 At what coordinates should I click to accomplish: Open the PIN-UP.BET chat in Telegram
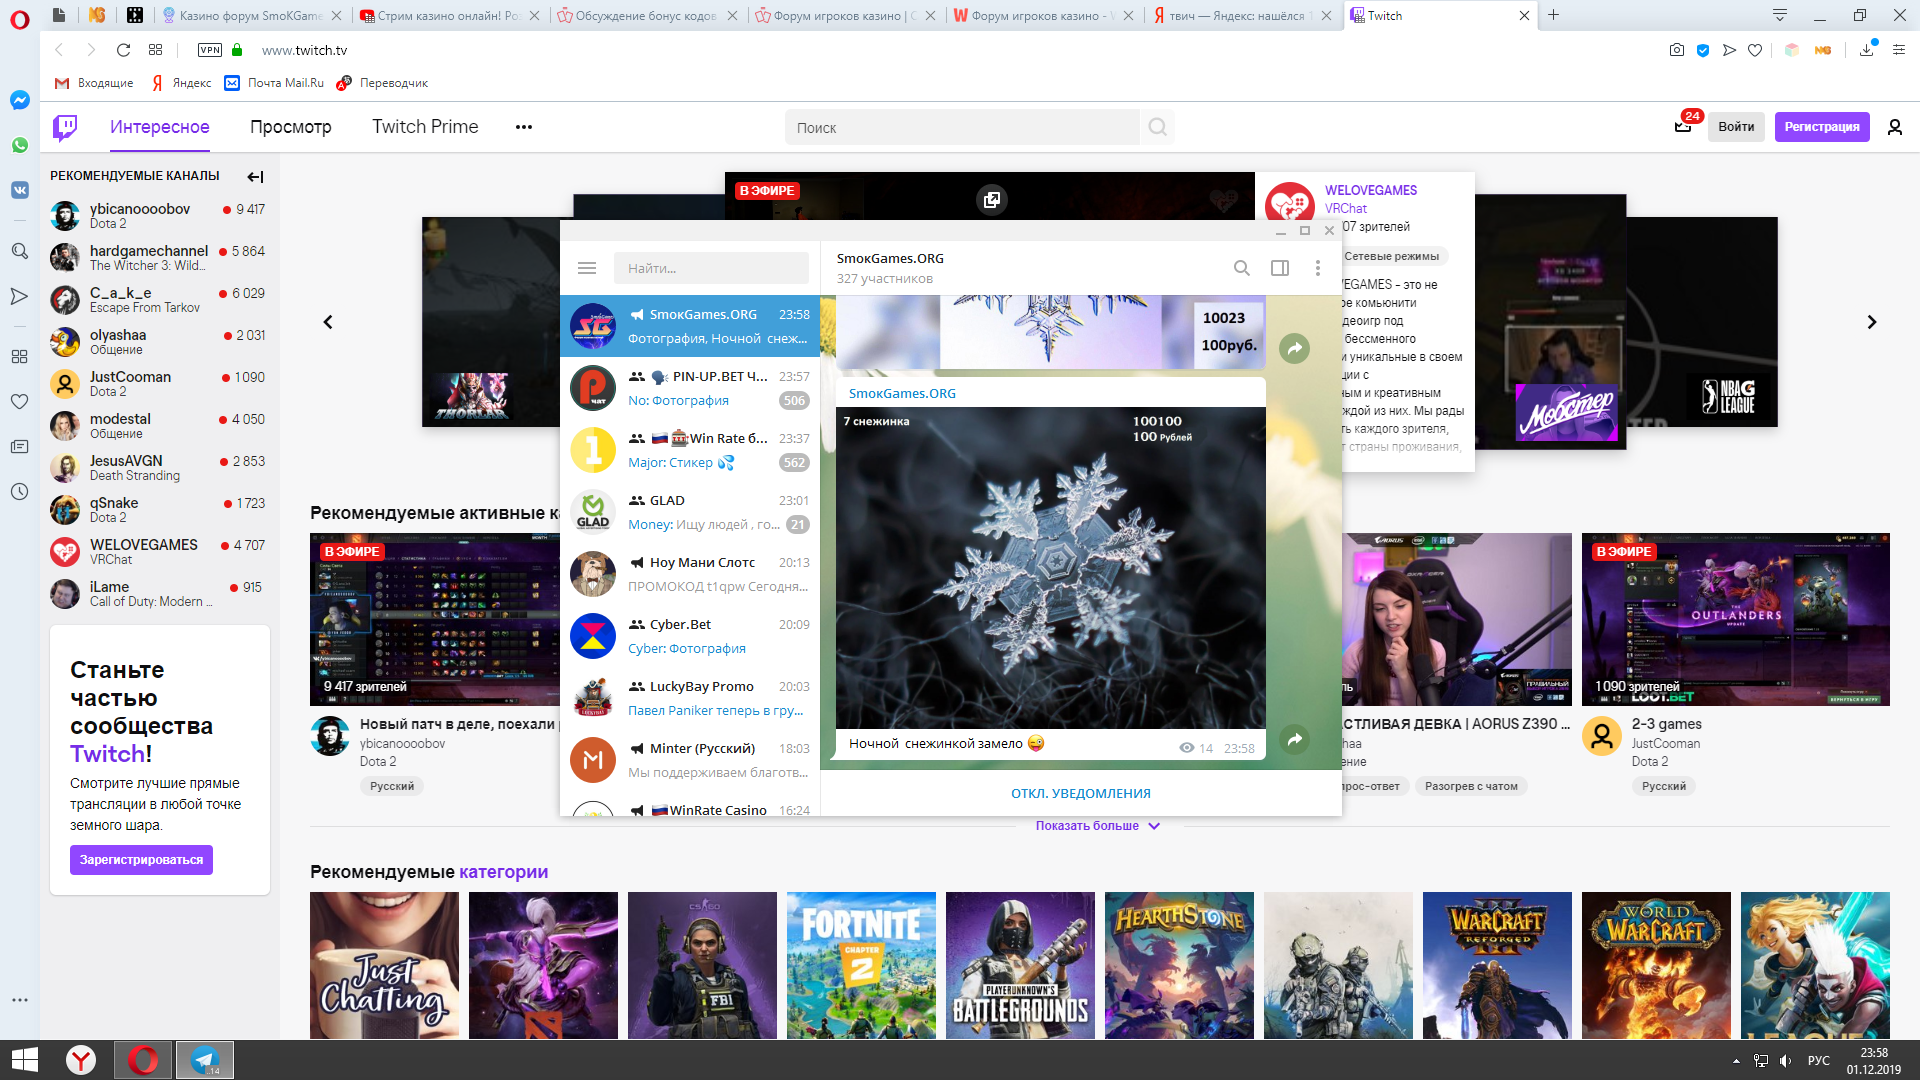pos(690,388)
